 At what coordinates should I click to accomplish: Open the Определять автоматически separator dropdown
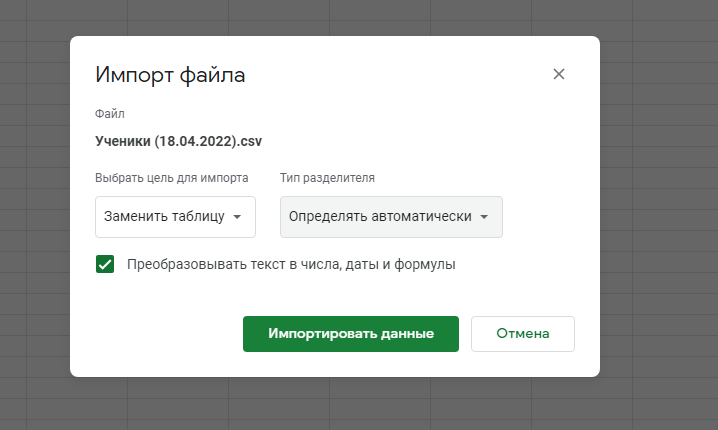391,217
